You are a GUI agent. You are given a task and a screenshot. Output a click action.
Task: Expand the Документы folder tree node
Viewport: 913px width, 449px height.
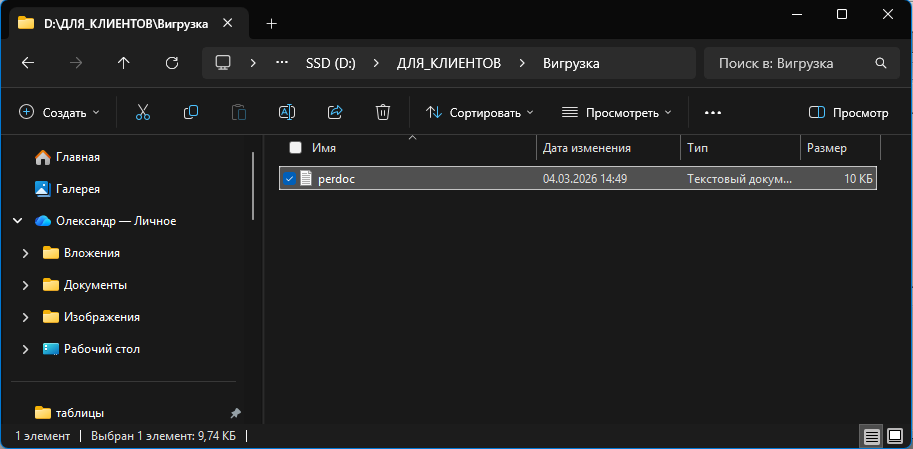tap(25, 285)
